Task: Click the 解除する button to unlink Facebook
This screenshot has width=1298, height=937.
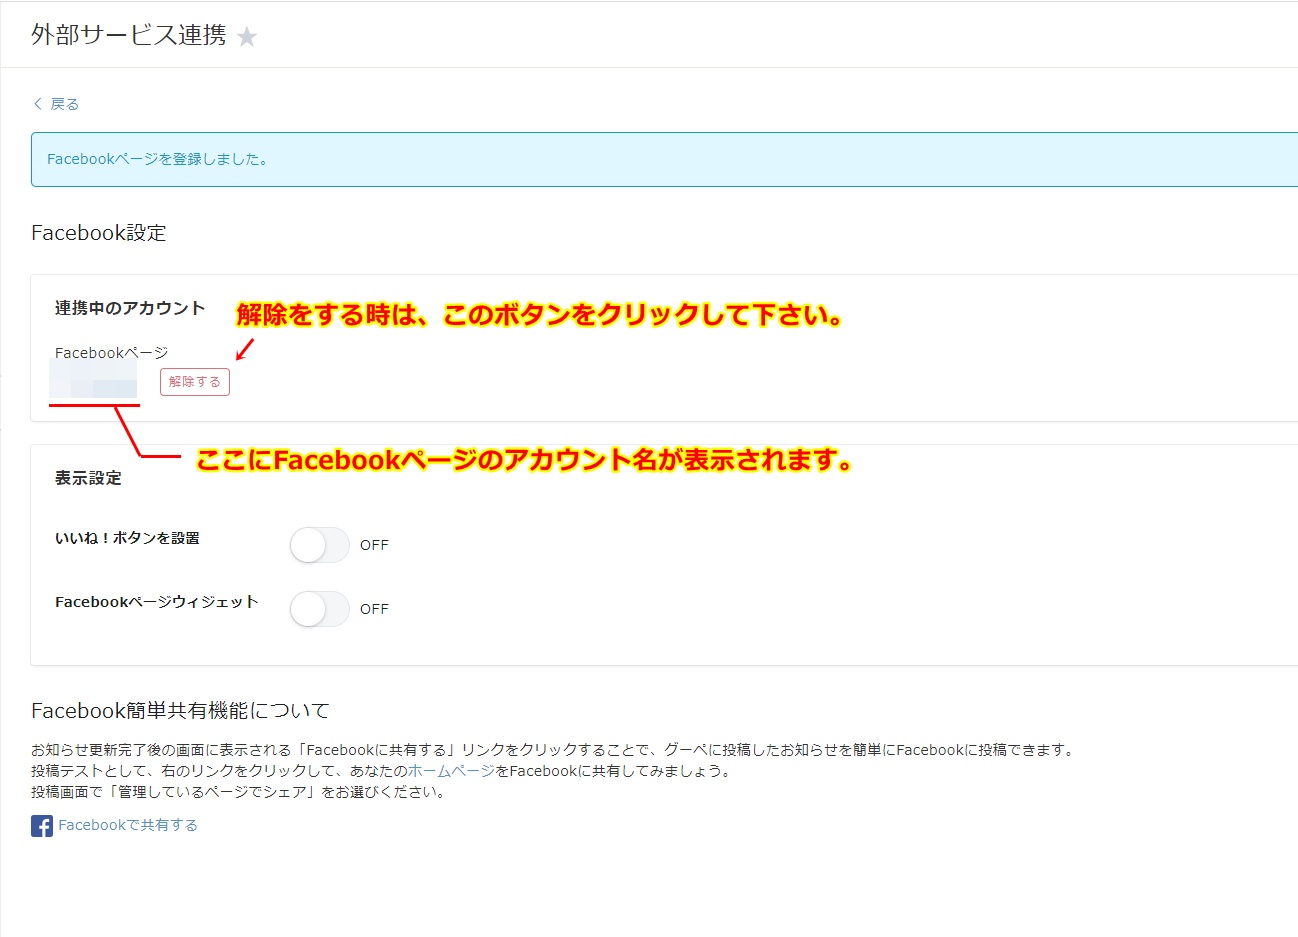Action: [x=195, y=382]
